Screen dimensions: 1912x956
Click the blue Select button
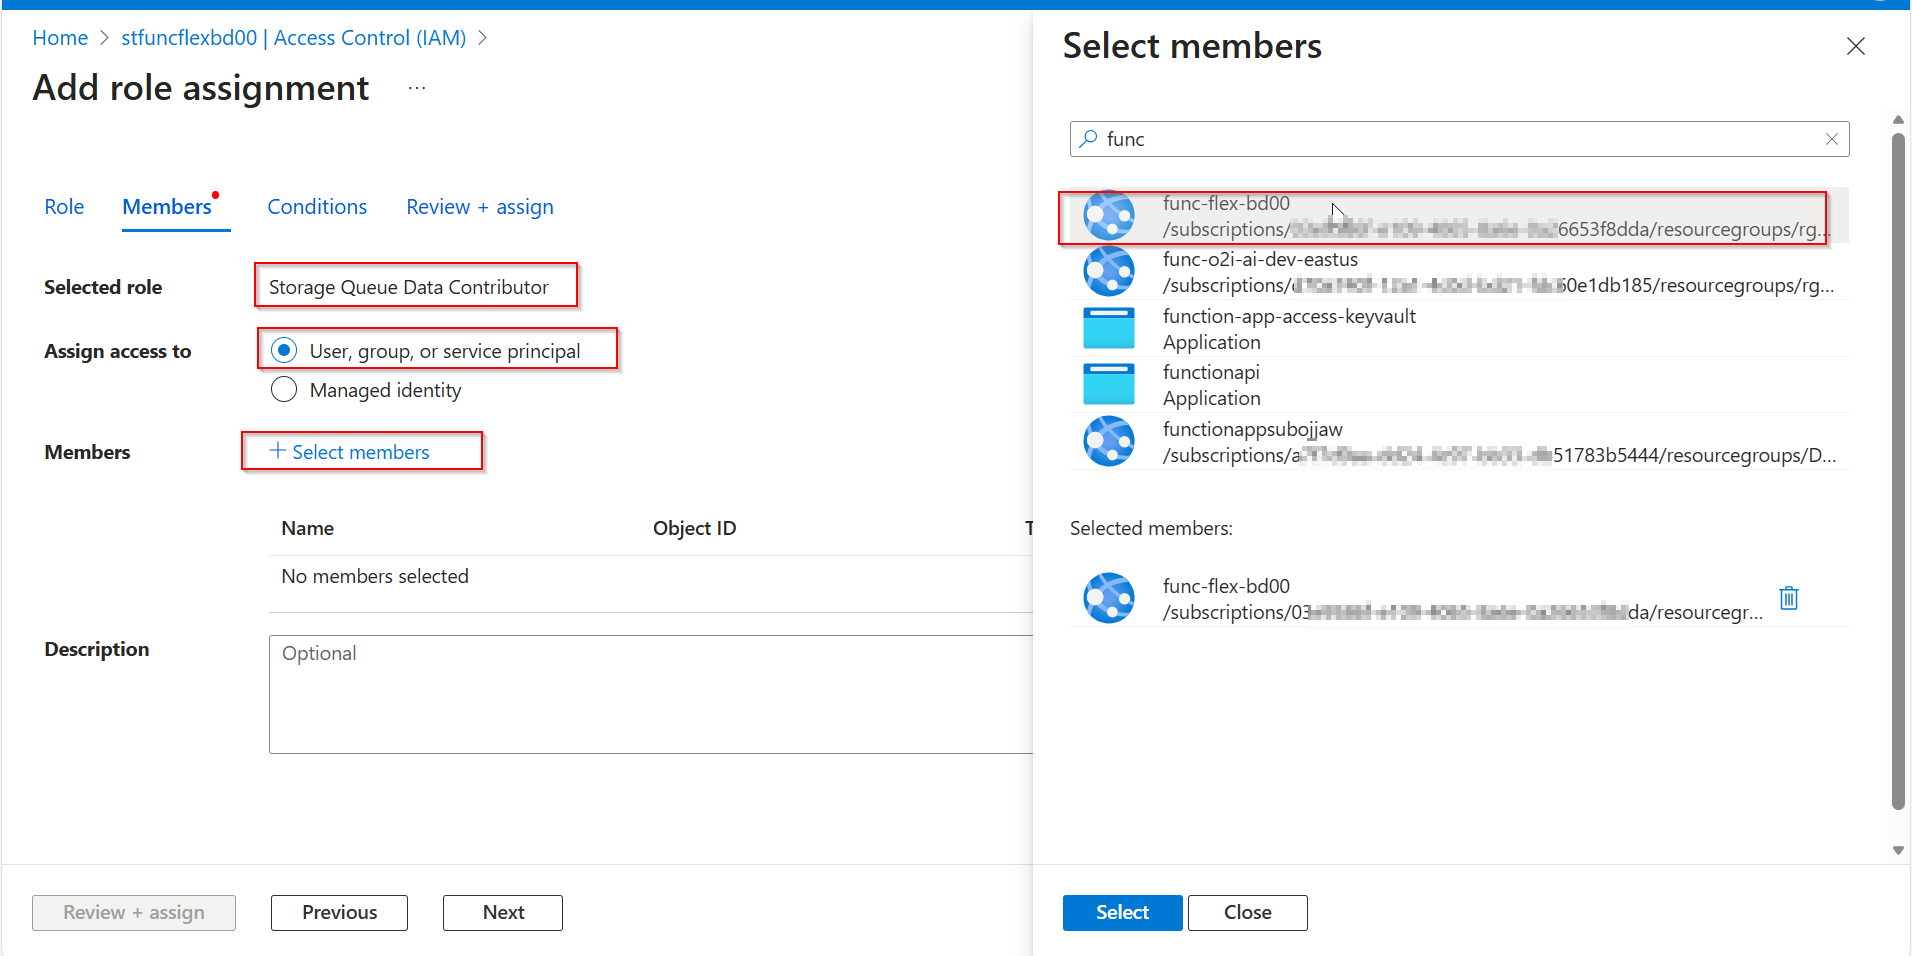tap(1122, 912)
